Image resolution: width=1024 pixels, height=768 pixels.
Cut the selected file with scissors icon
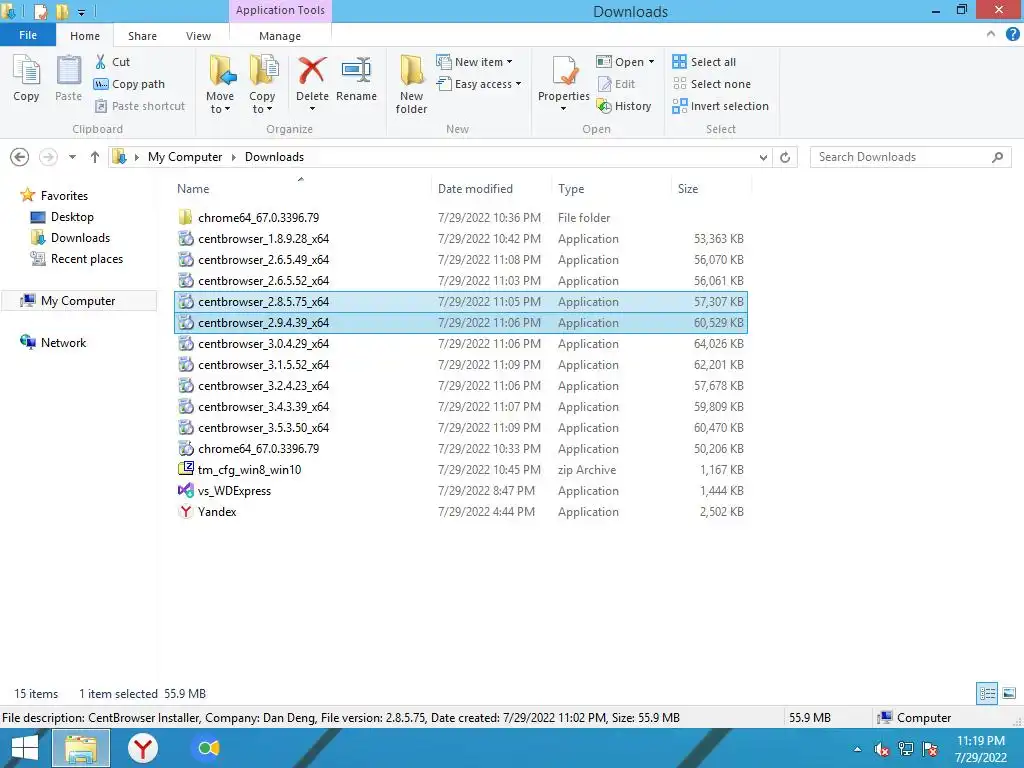[112, 62]
